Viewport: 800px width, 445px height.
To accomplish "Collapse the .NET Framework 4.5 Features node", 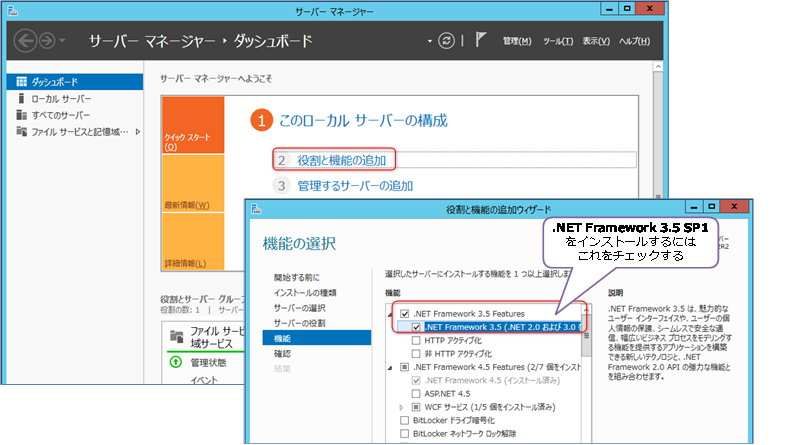I will click(390, 368).
